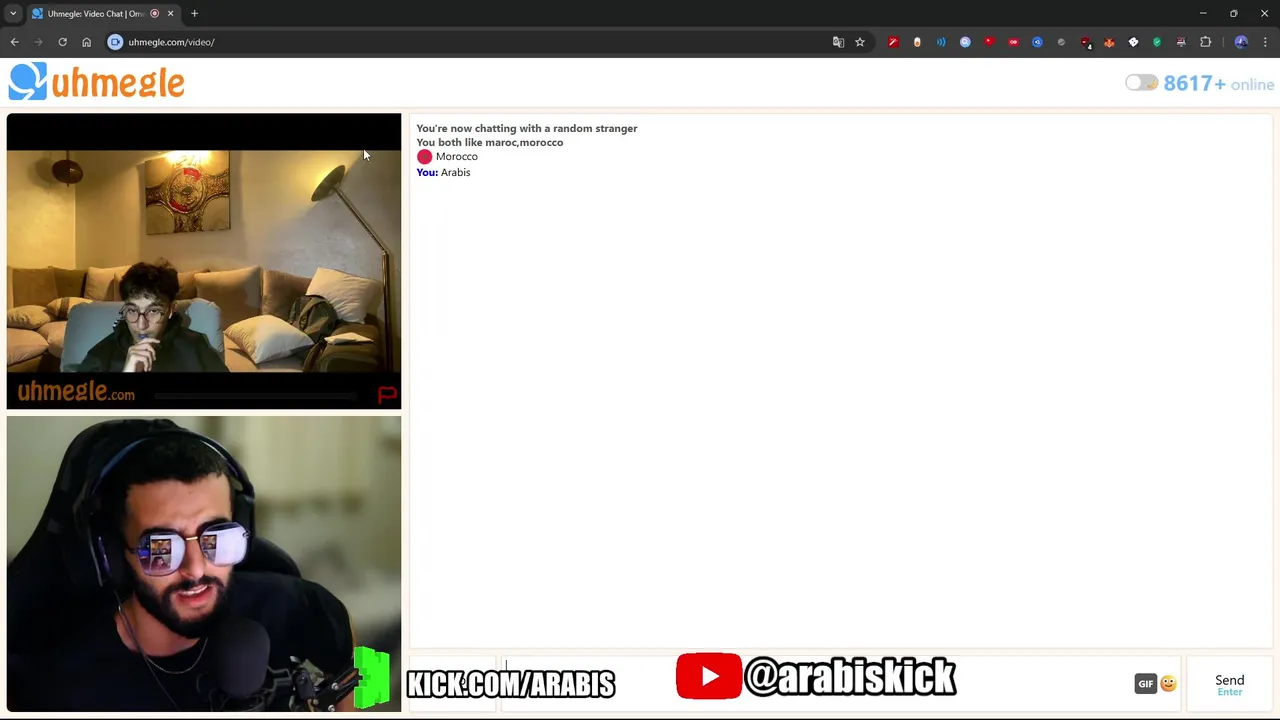Screen dimensions: 1280x720
Task: Click the green shield extension icon
Action: point(1157,42)
